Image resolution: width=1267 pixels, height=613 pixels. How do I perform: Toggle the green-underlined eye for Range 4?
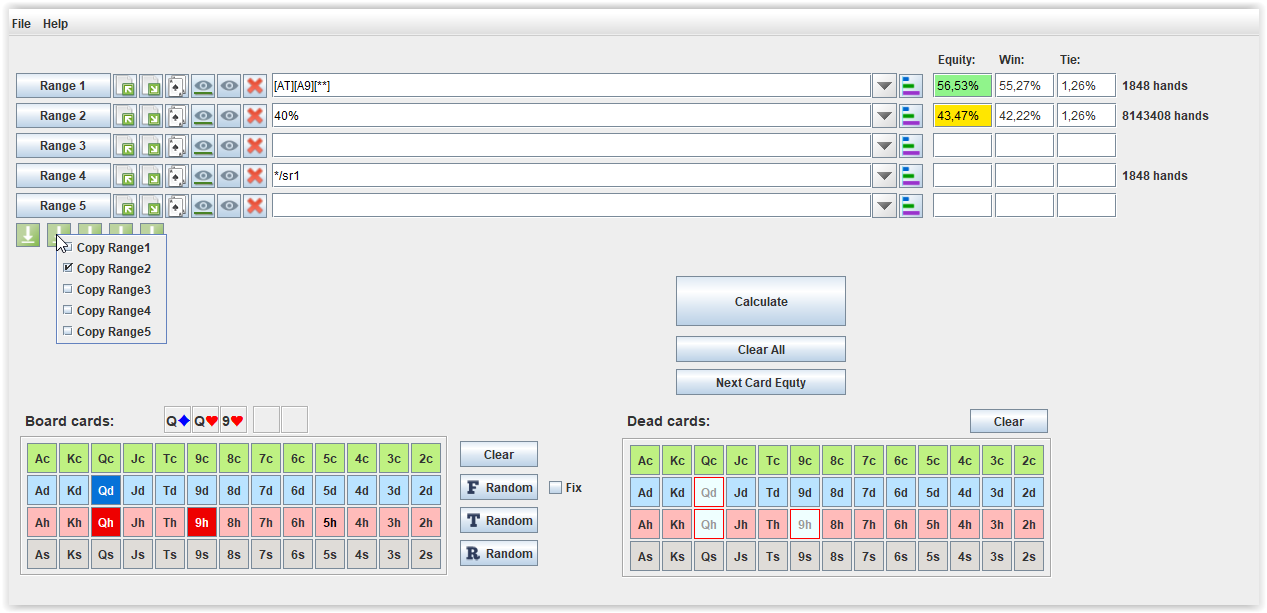203,176
